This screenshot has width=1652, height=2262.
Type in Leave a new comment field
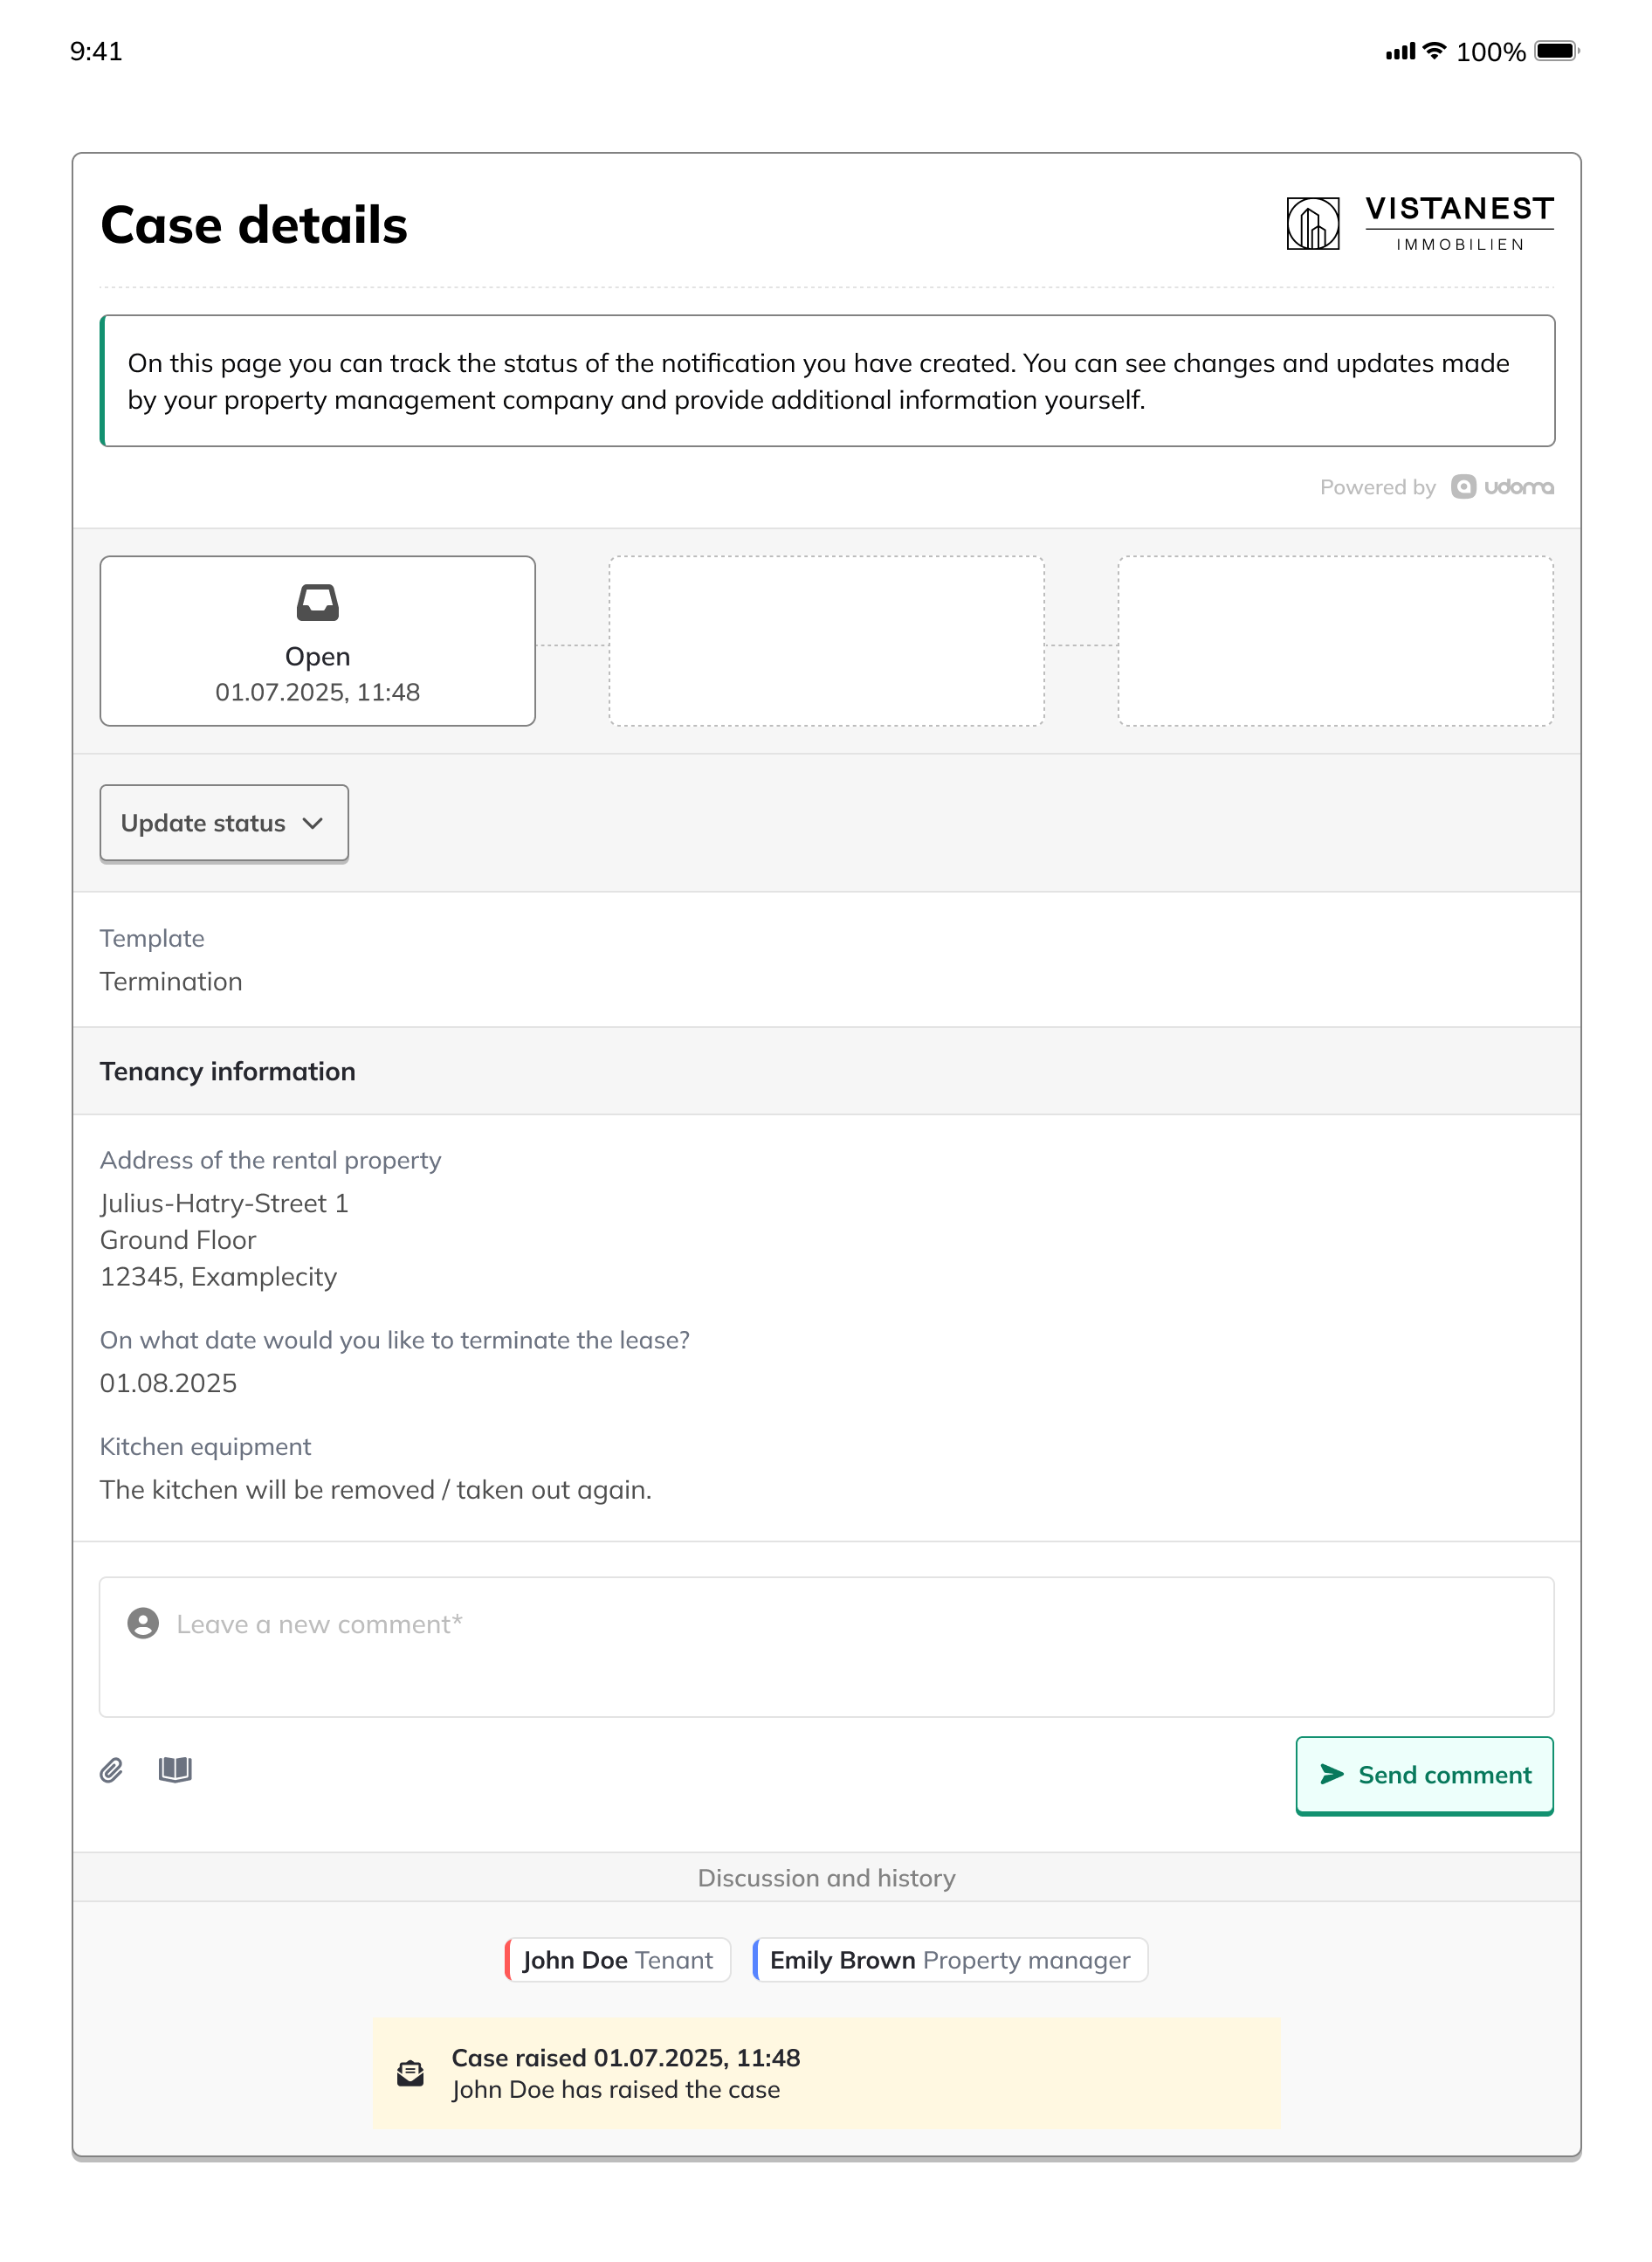click(x=826, y=1647)
